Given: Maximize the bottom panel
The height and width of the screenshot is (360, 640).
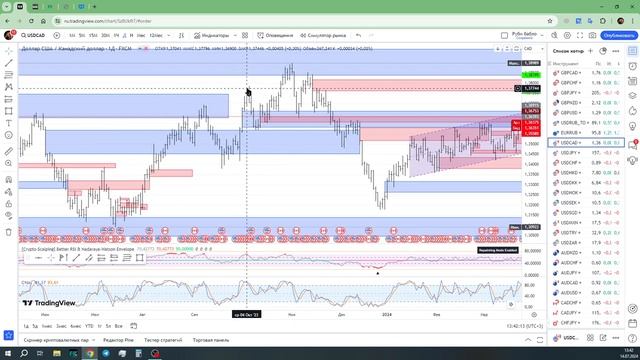Looking at the screenshot, I should point(540,340).
